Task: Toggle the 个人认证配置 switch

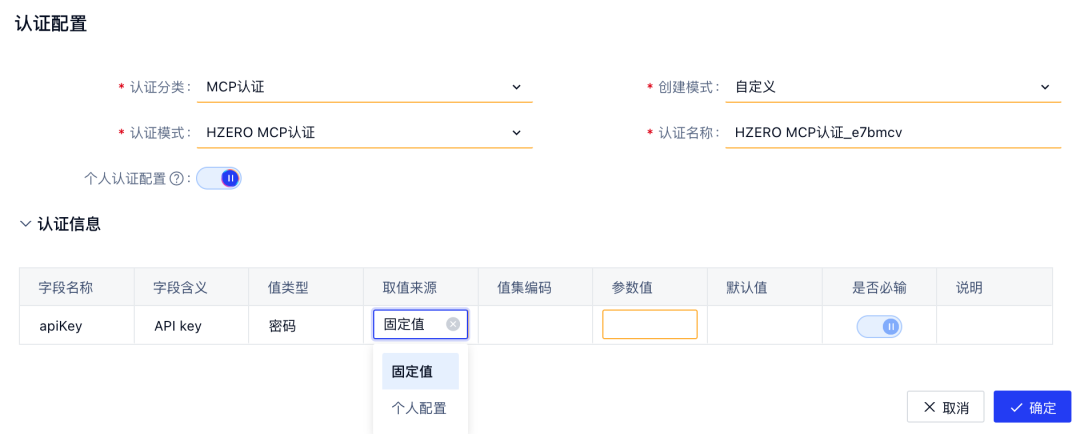Action: click(219, 179)
